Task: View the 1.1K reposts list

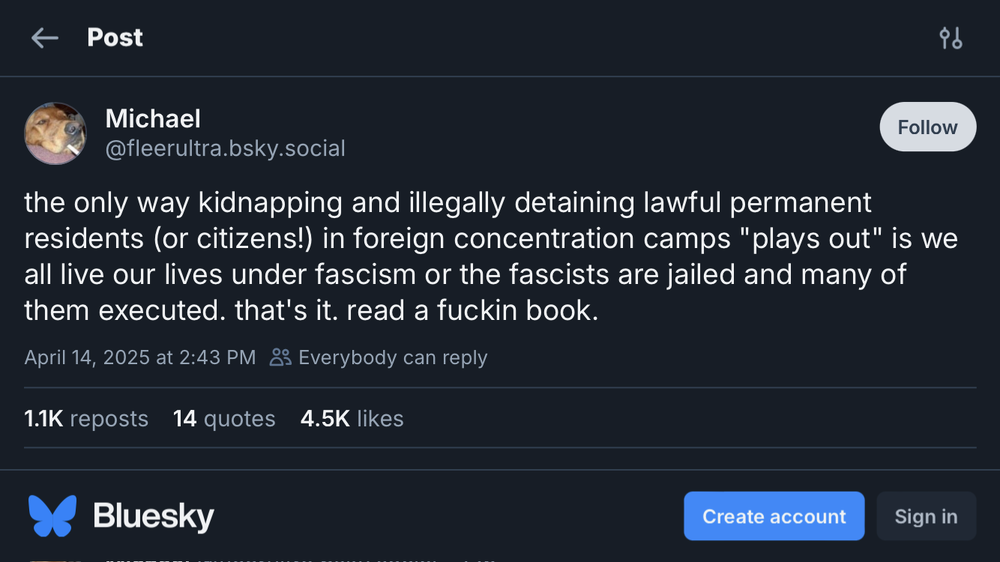Action: pos(86,418)
